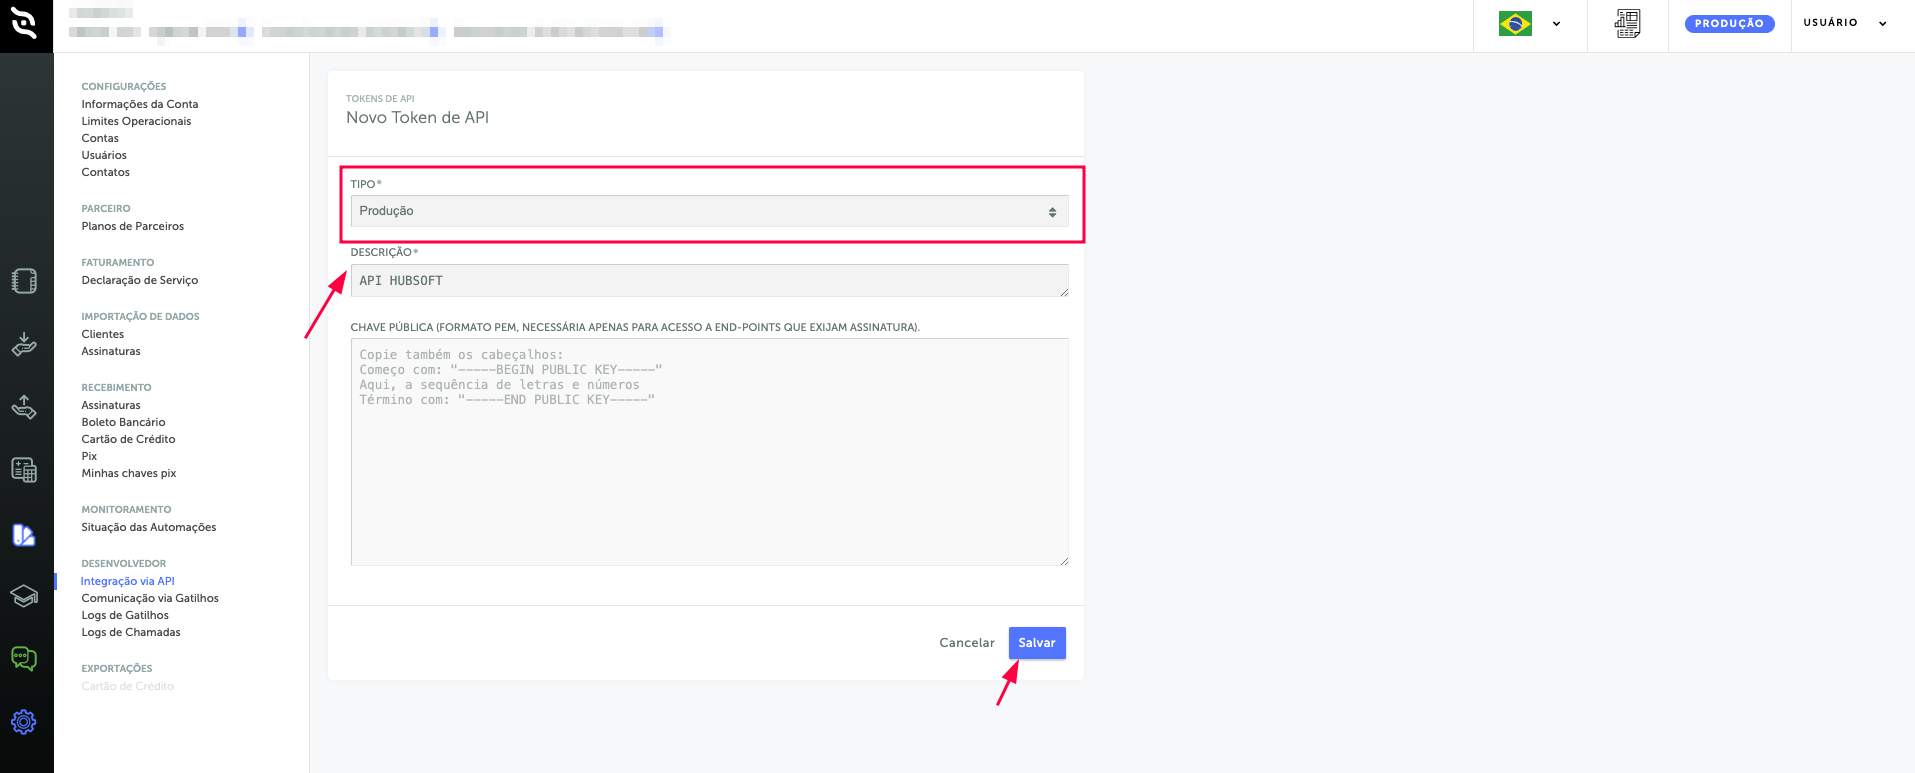Click the Salvar button
The width and height of the screenshot is (1915, 773).
click(1037, 643)
